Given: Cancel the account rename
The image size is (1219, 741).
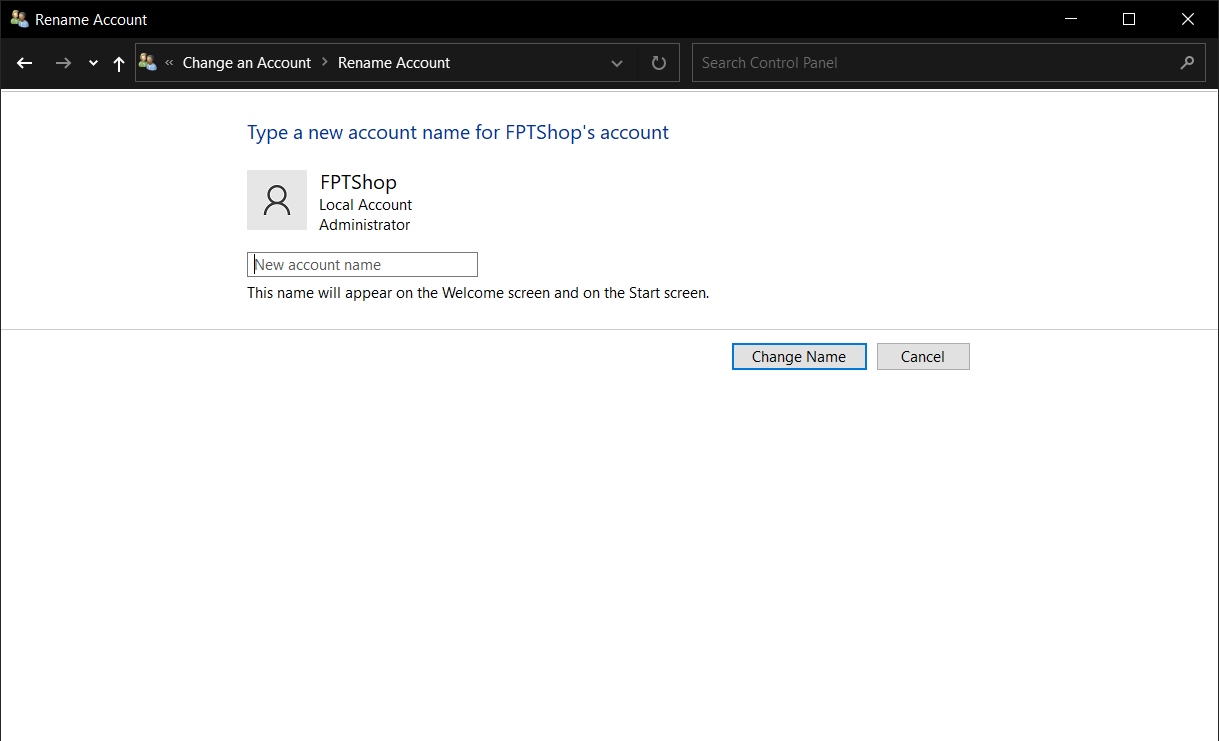Looking at the screenshot, I should [x=923, y=357].
